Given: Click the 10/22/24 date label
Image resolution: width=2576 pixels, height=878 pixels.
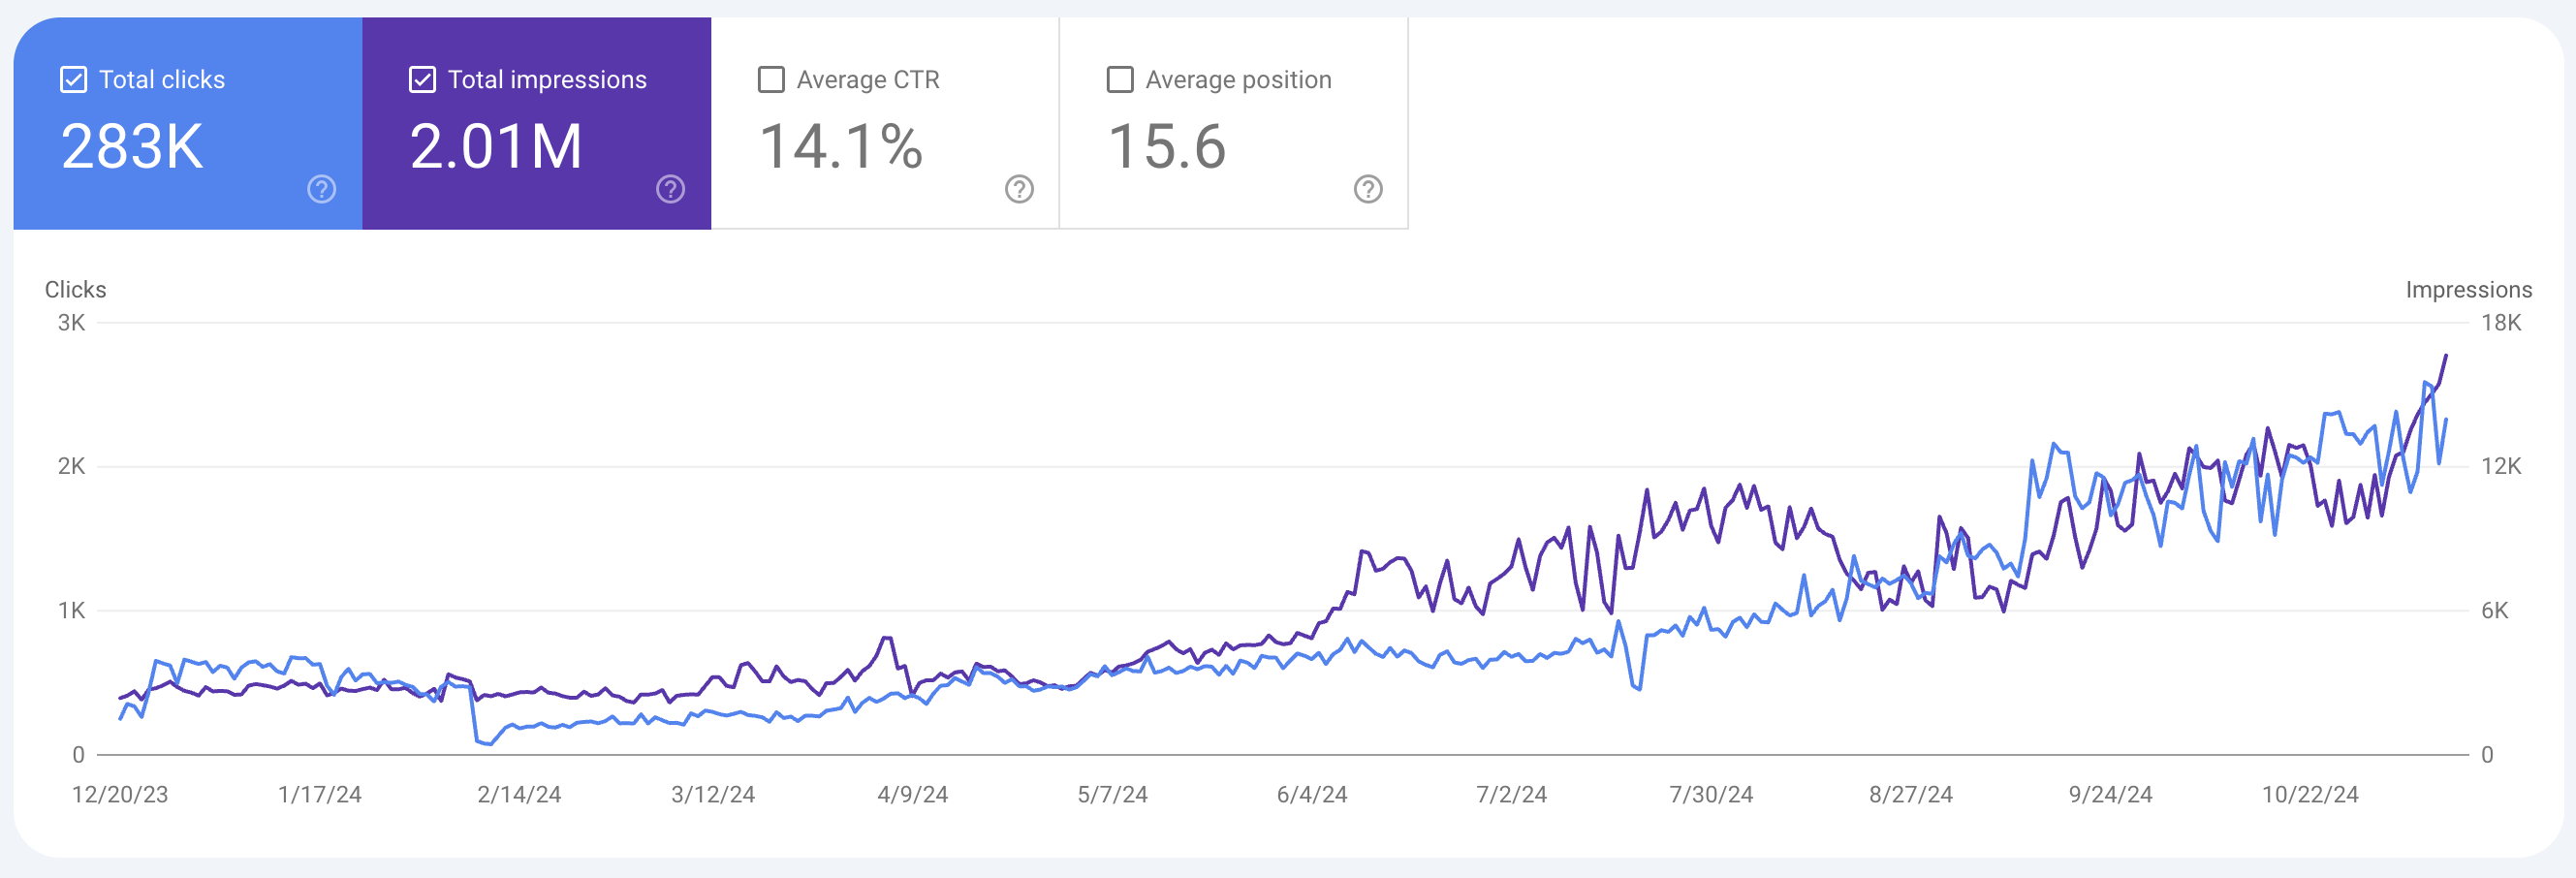Looking at the screenshot, I should click(x=2310, y=795).
